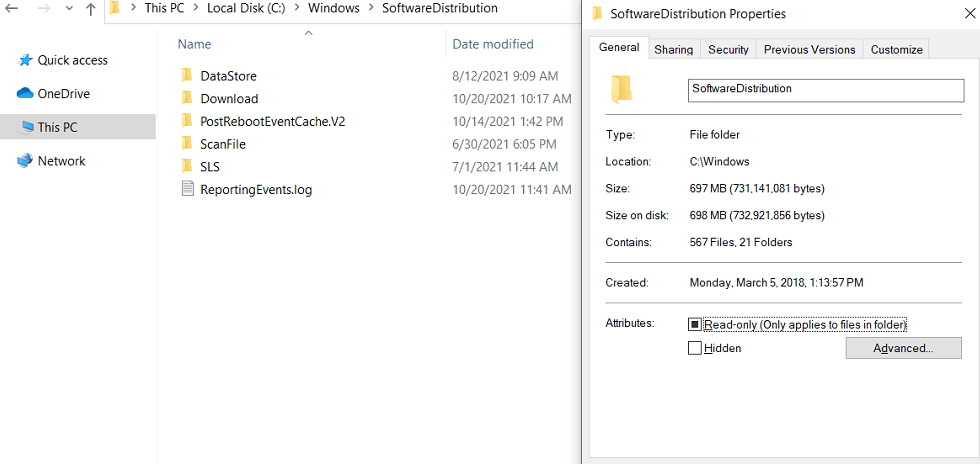Image resolution: width=980 pixels, height=464 pixels.
Task: Click the Quick access star icon
Action: pyautogui.click(x=25, y=60)
